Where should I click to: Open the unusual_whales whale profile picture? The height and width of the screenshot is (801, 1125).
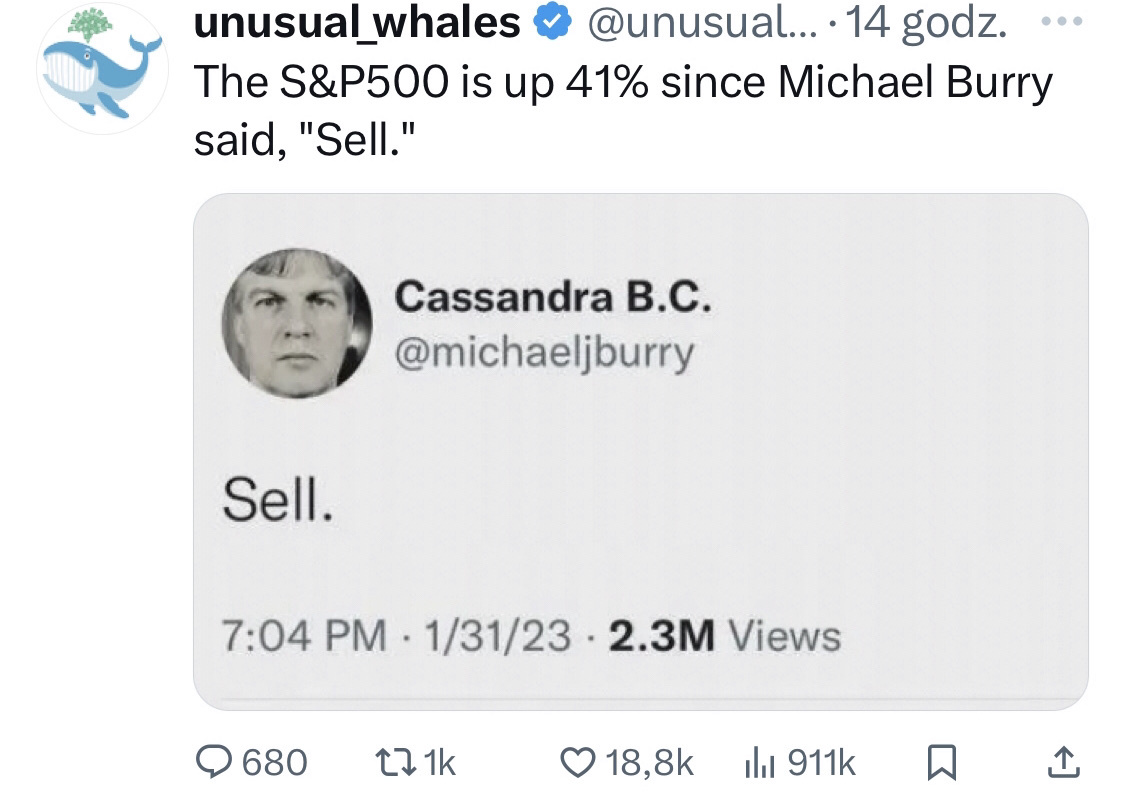[x=100, y=70]
